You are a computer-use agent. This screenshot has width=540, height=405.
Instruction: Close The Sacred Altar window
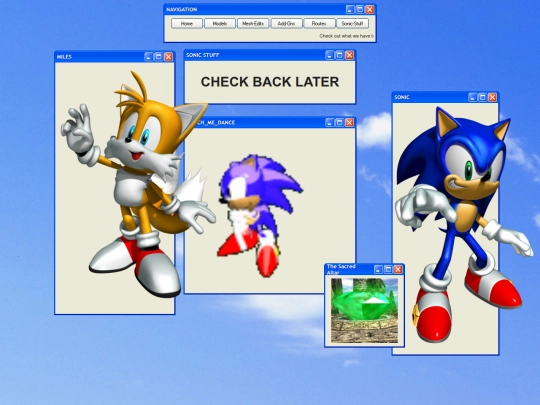click(398, 269)
